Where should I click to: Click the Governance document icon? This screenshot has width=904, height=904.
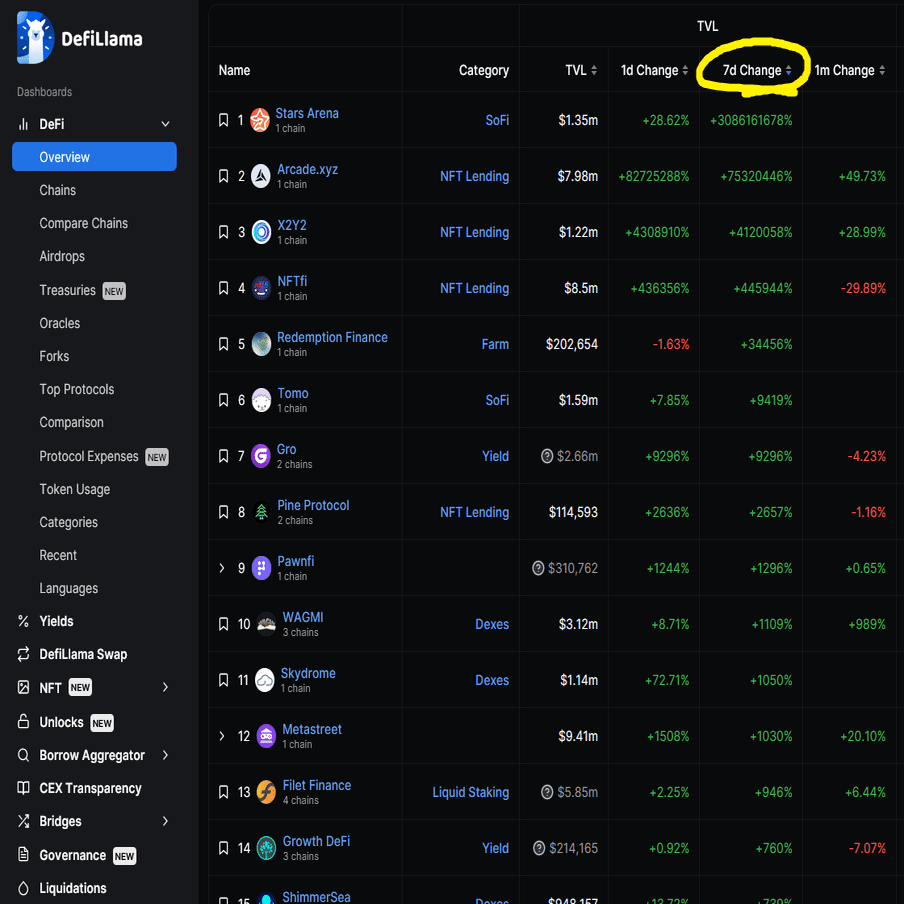(23, 854)
